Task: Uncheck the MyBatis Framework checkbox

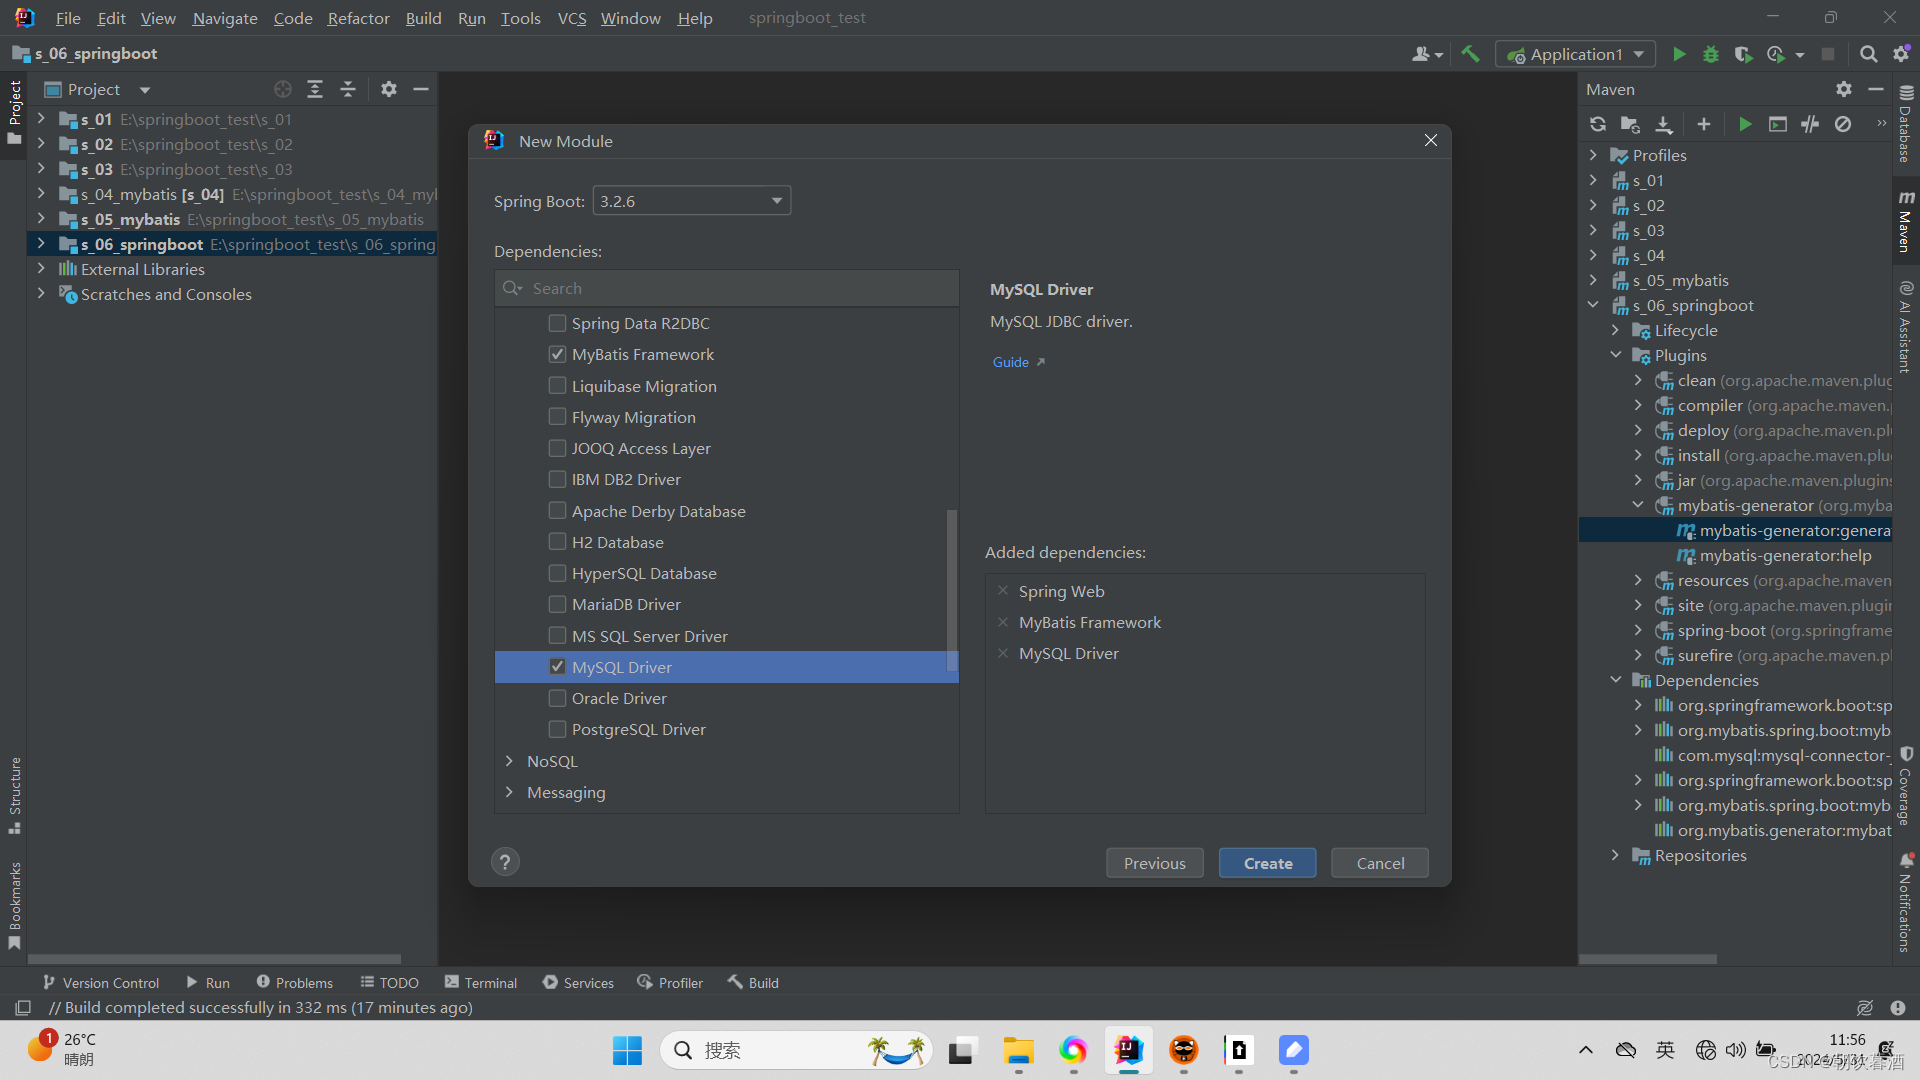Action: (558, 354)
